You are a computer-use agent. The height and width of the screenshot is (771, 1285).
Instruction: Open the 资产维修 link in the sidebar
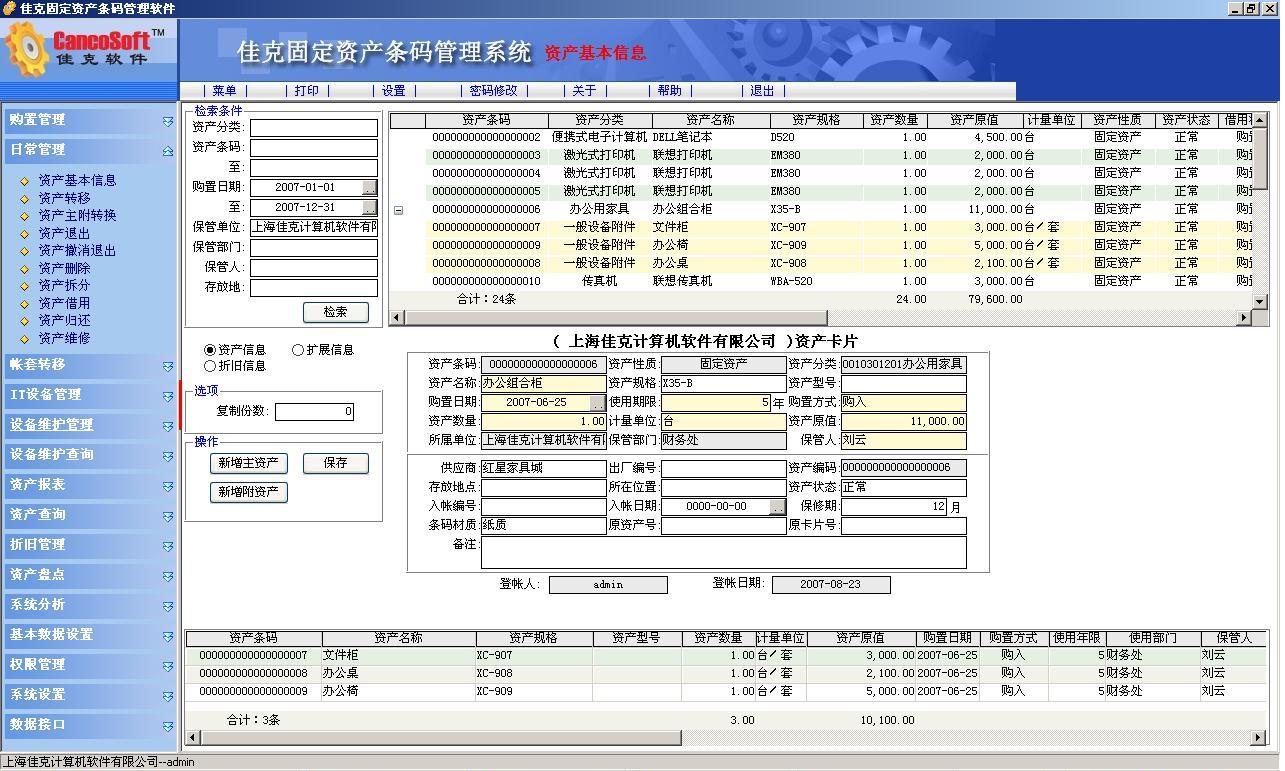coord(64,339)
